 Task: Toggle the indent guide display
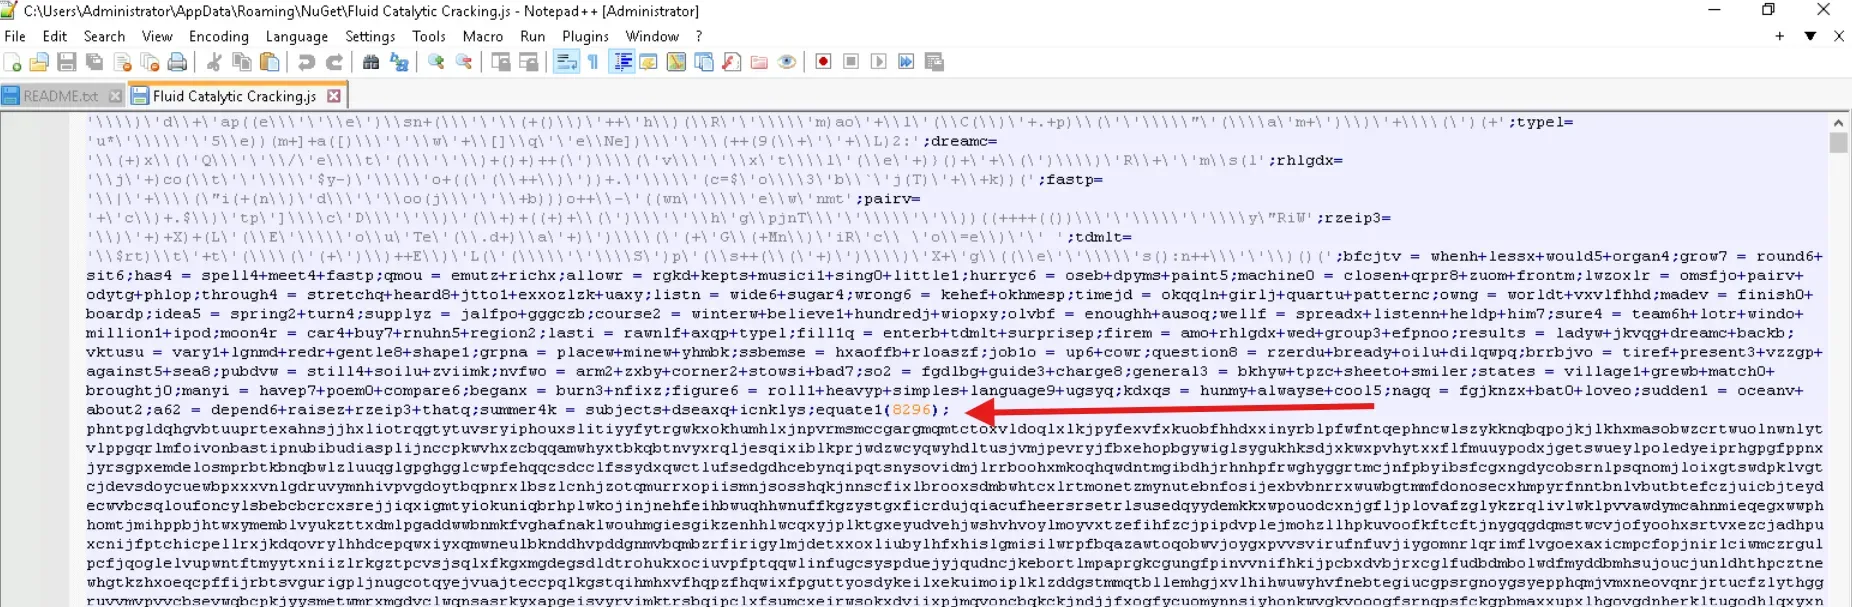(x=622, y=62)
